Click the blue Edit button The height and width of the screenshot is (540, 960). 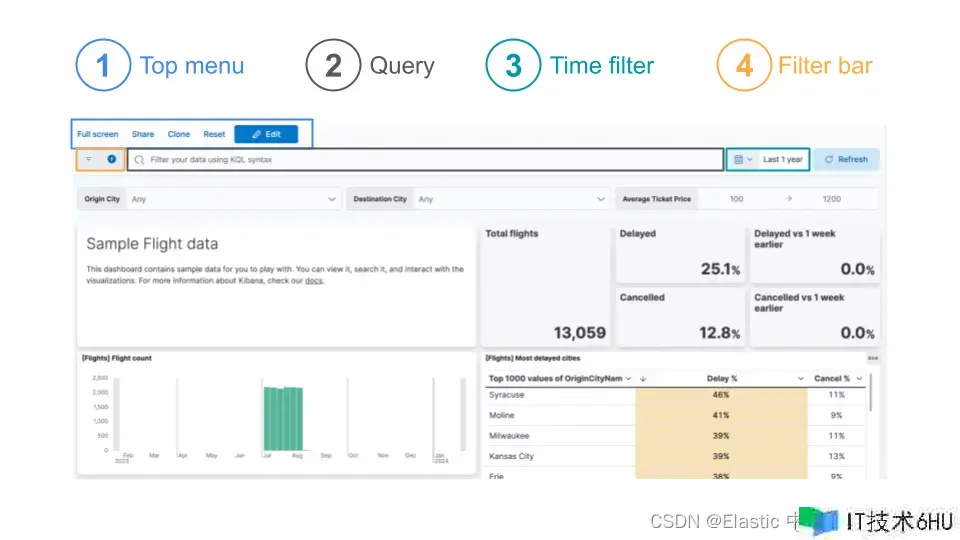click(x=266, y=134)
